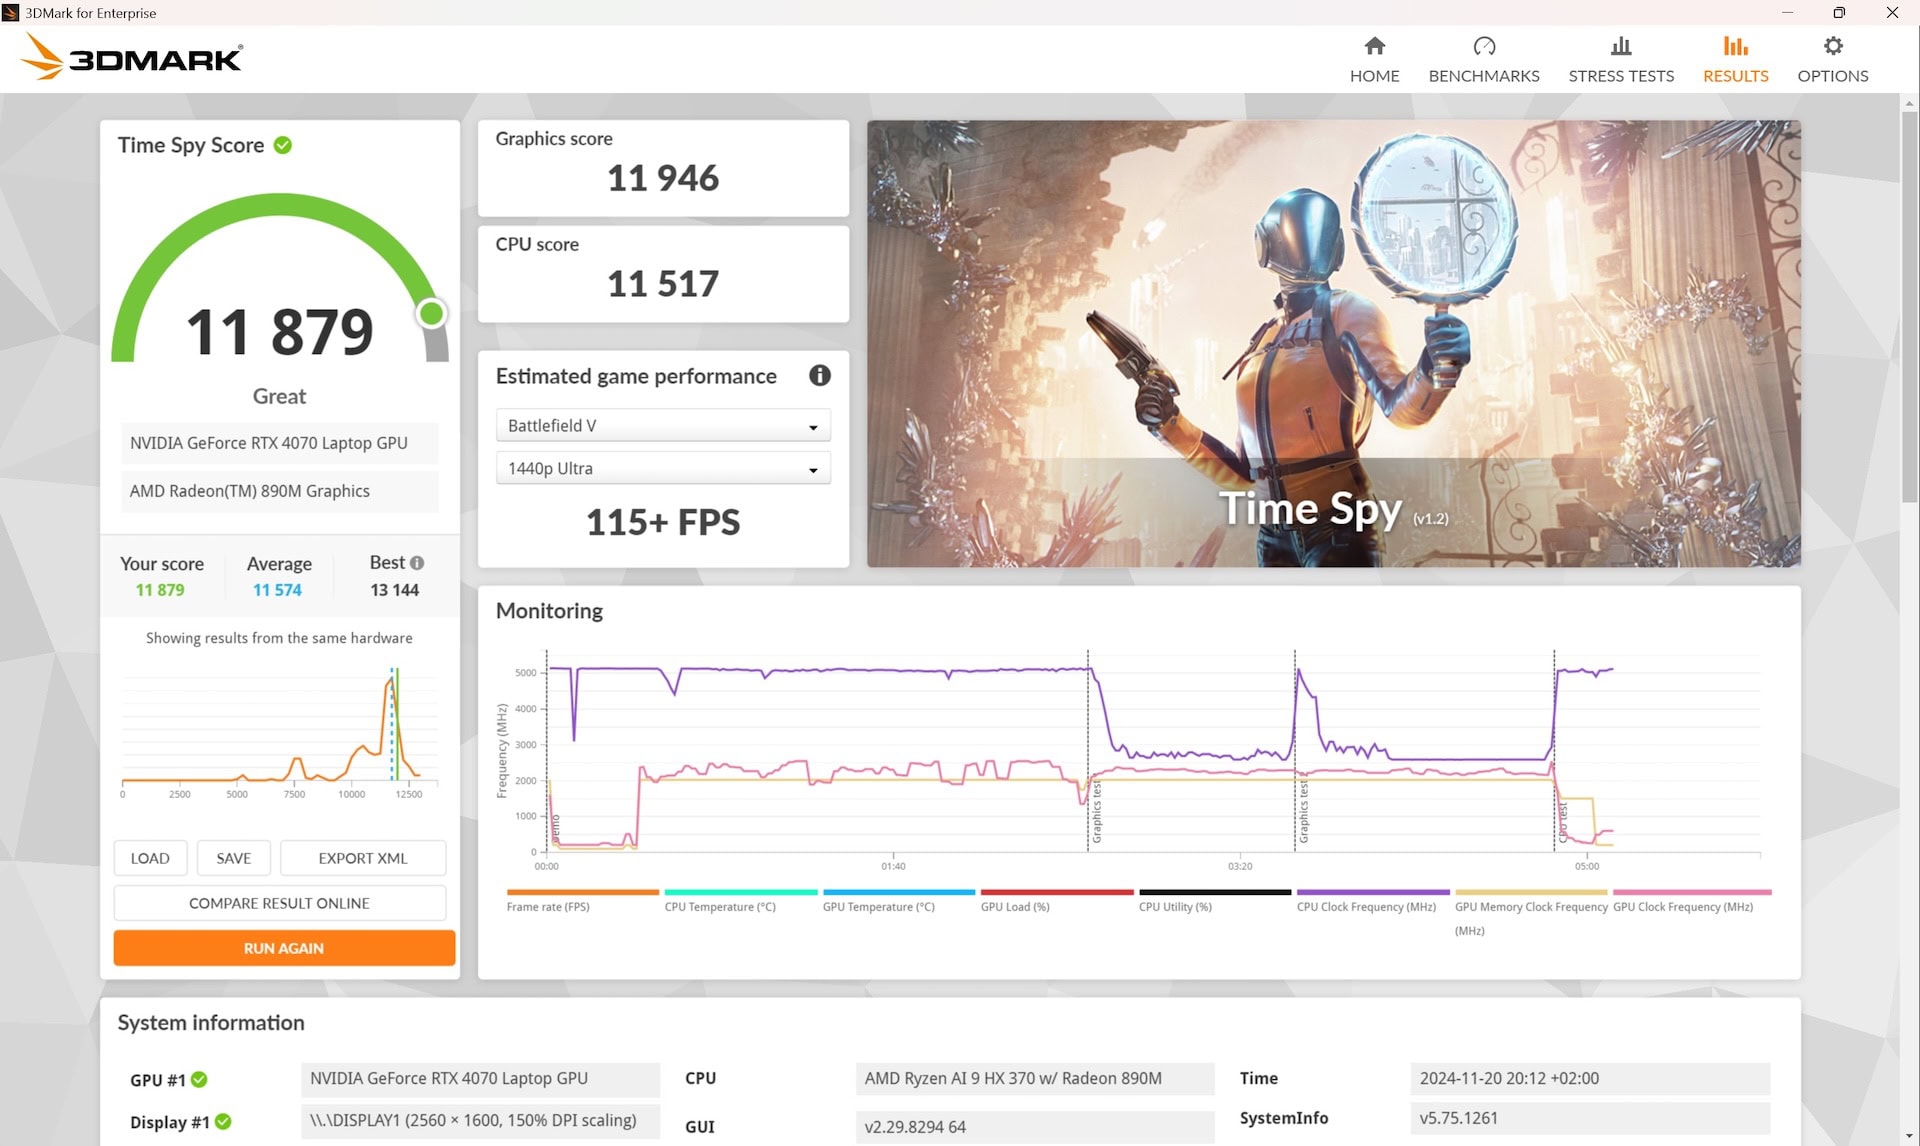The width and height of the screenshot is (1920, 1146).
Task: Click the Compare Result Online button
Action: click(x=280, y=903)
